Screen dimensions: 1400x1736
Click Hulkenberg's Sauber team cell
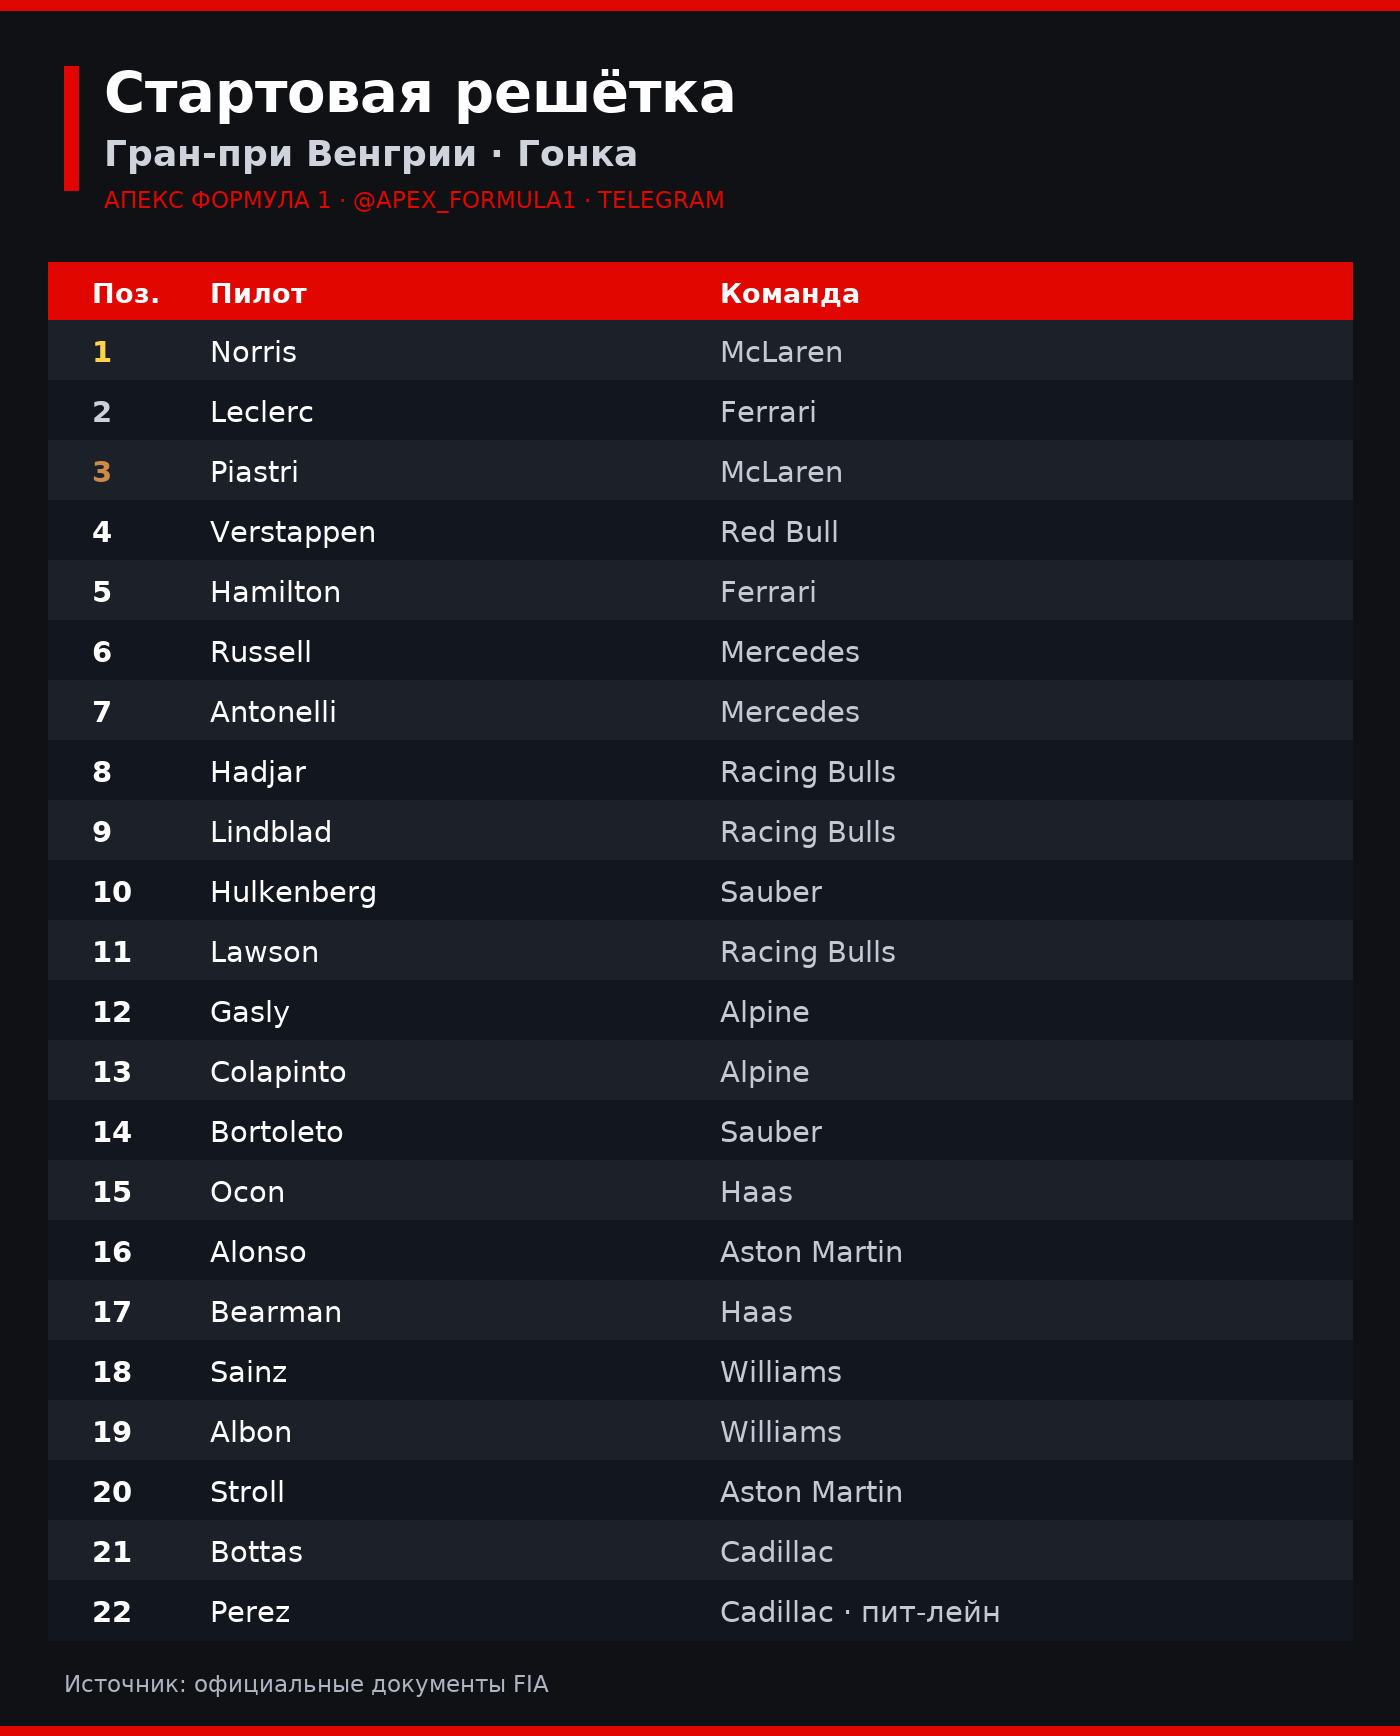click(x=771, y=892)
